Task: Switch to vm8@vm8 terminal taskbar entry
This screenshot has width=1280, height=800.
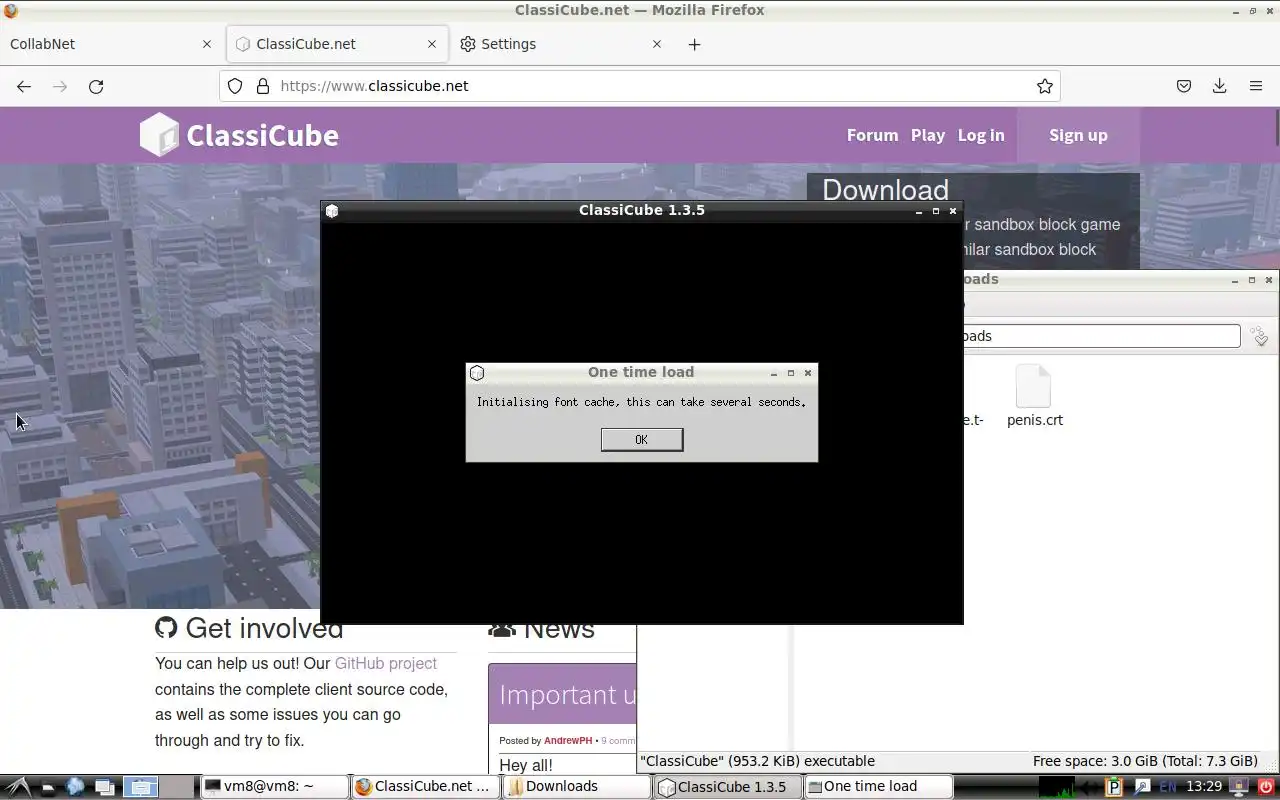Action: click(274, 787)
